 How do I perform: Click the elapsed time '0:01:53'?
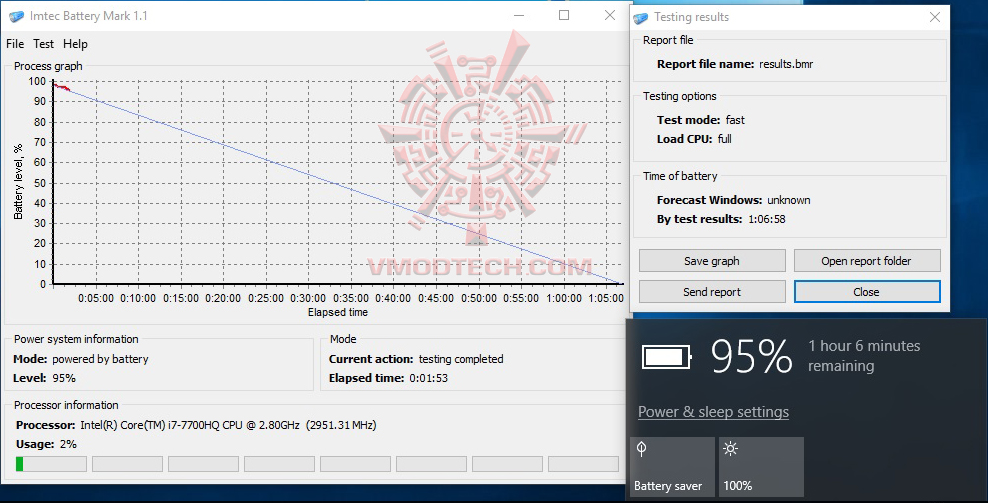click(x=428, y=378)
